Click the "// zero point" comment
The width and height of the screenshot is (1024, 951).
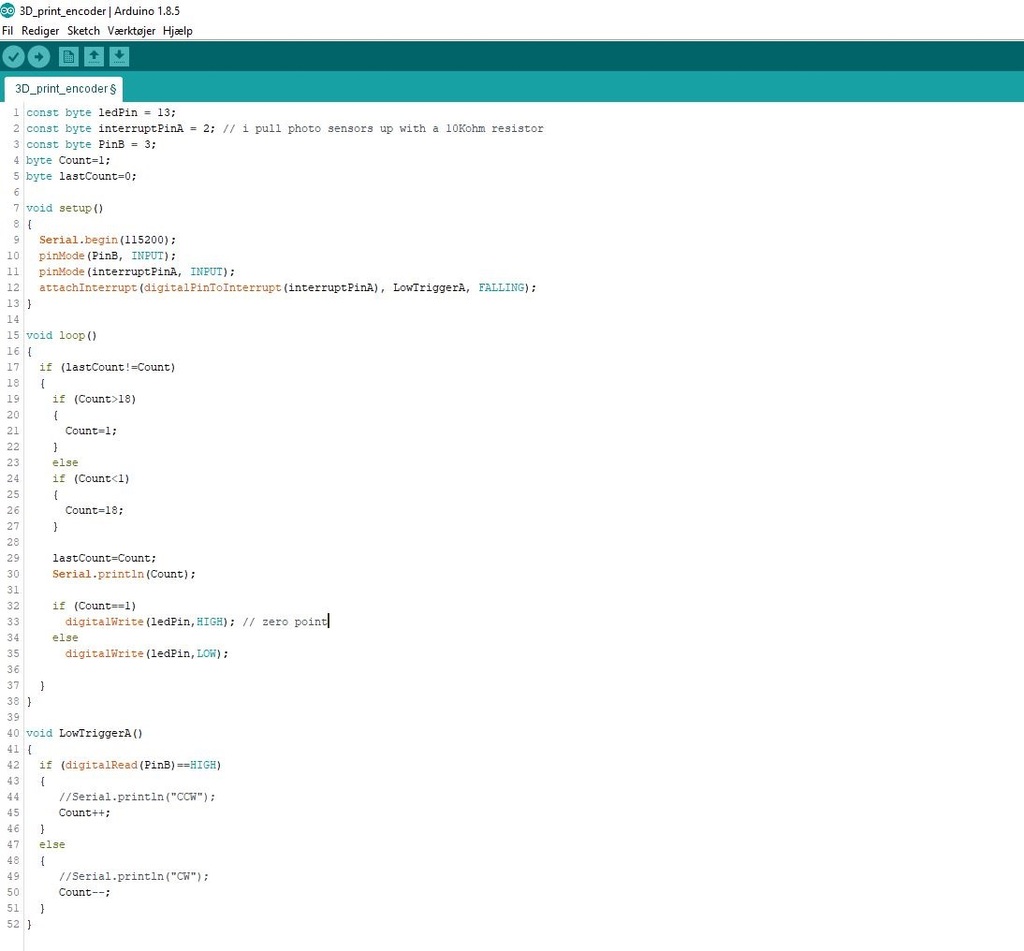[x=285, y=622]
